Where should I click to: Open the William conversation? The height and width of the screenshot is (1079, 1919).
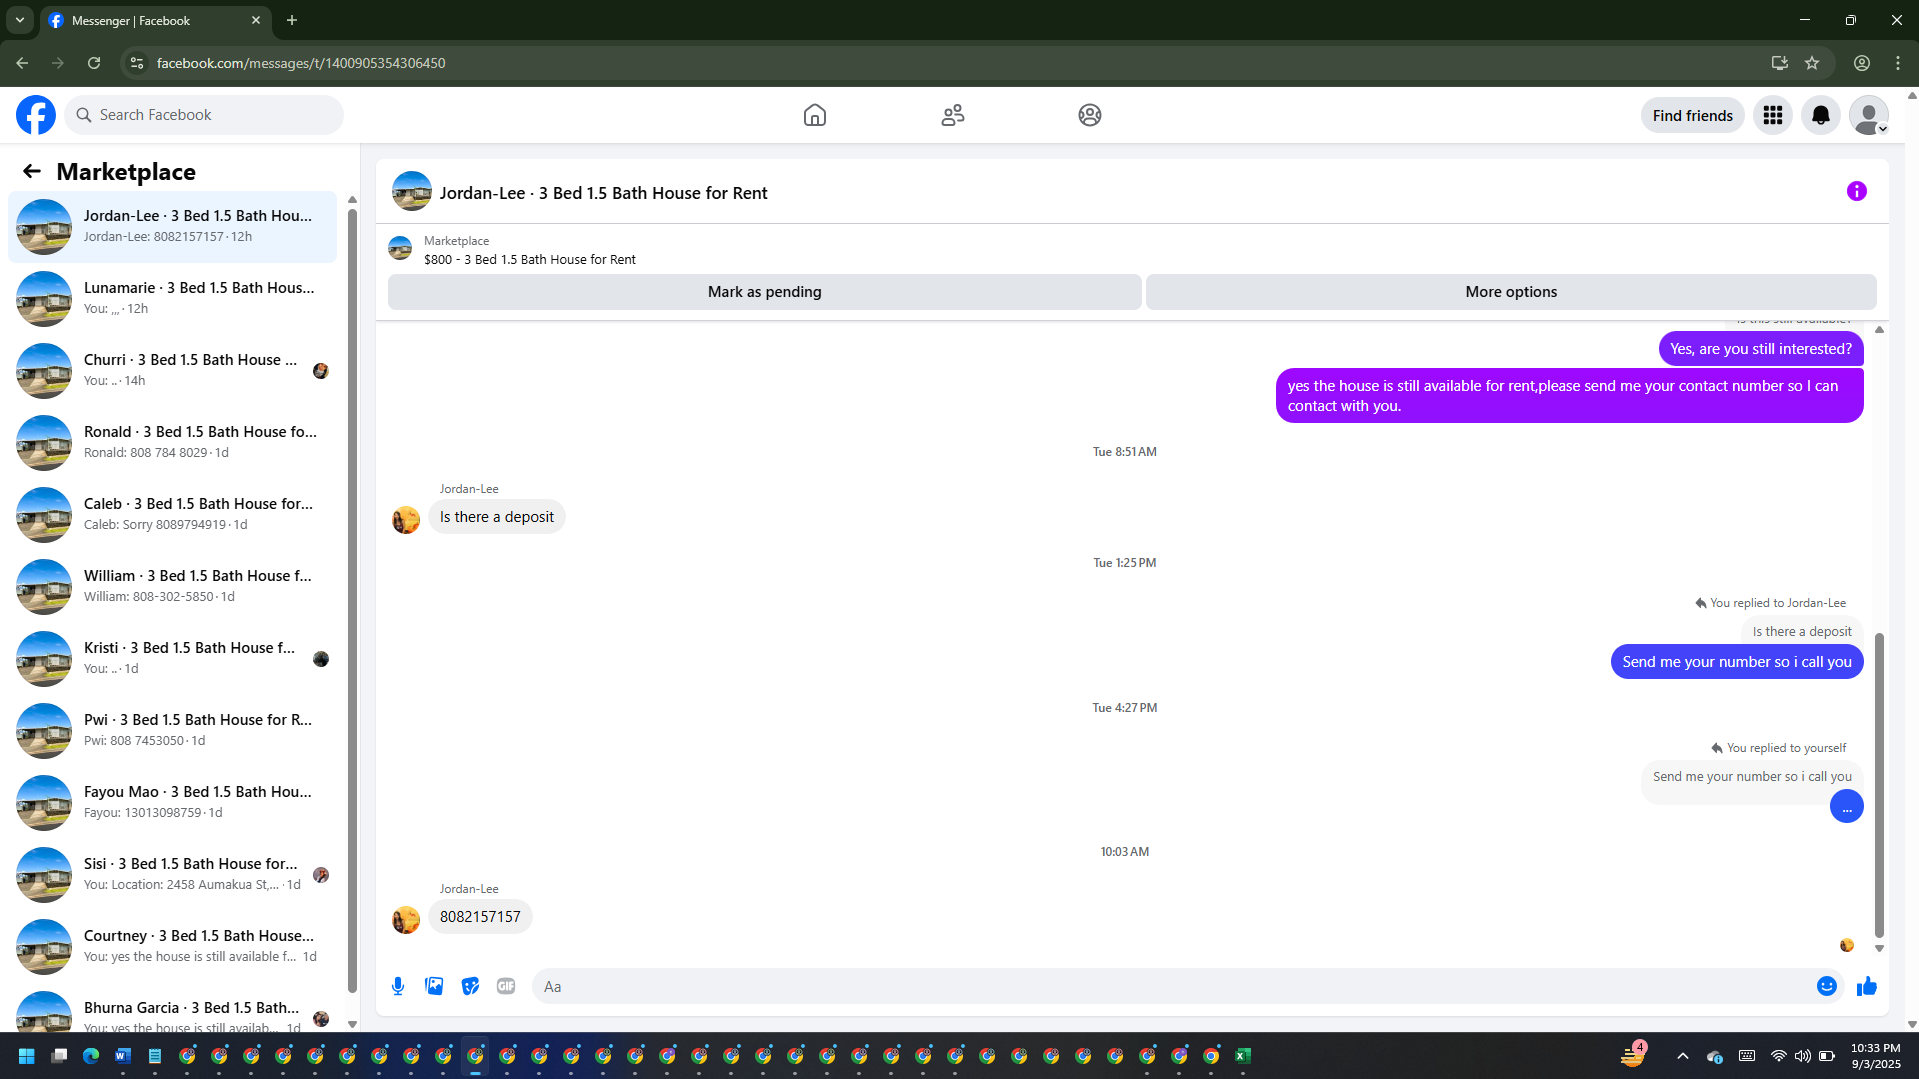coord(173,587)
